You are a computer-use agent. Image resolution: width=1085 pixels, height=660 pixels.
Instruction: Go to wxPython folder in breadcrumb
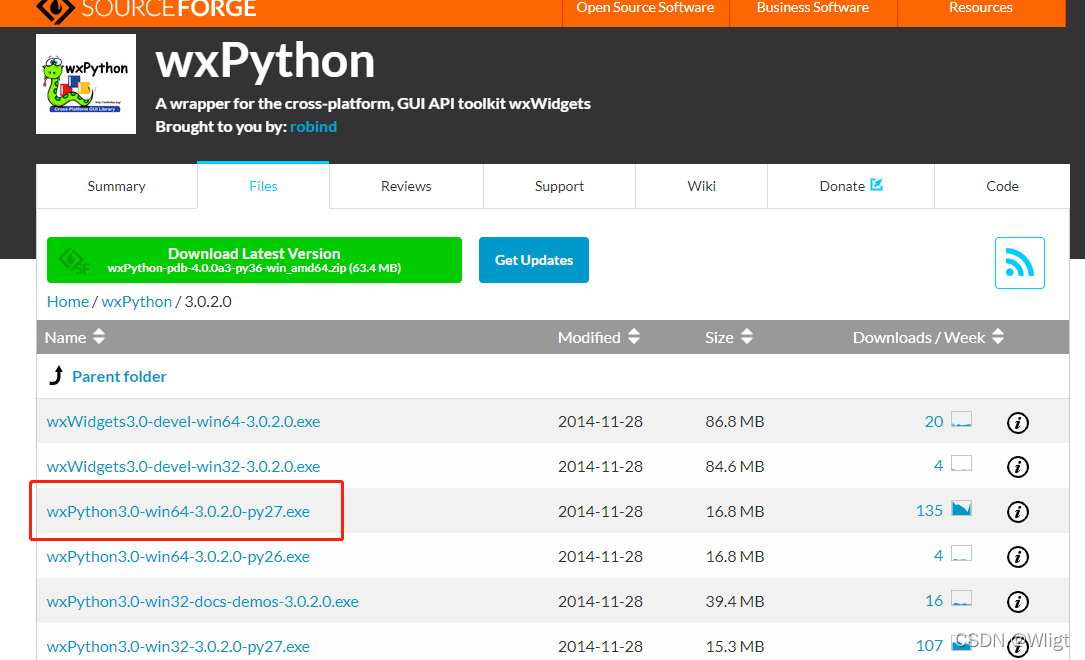136,302
